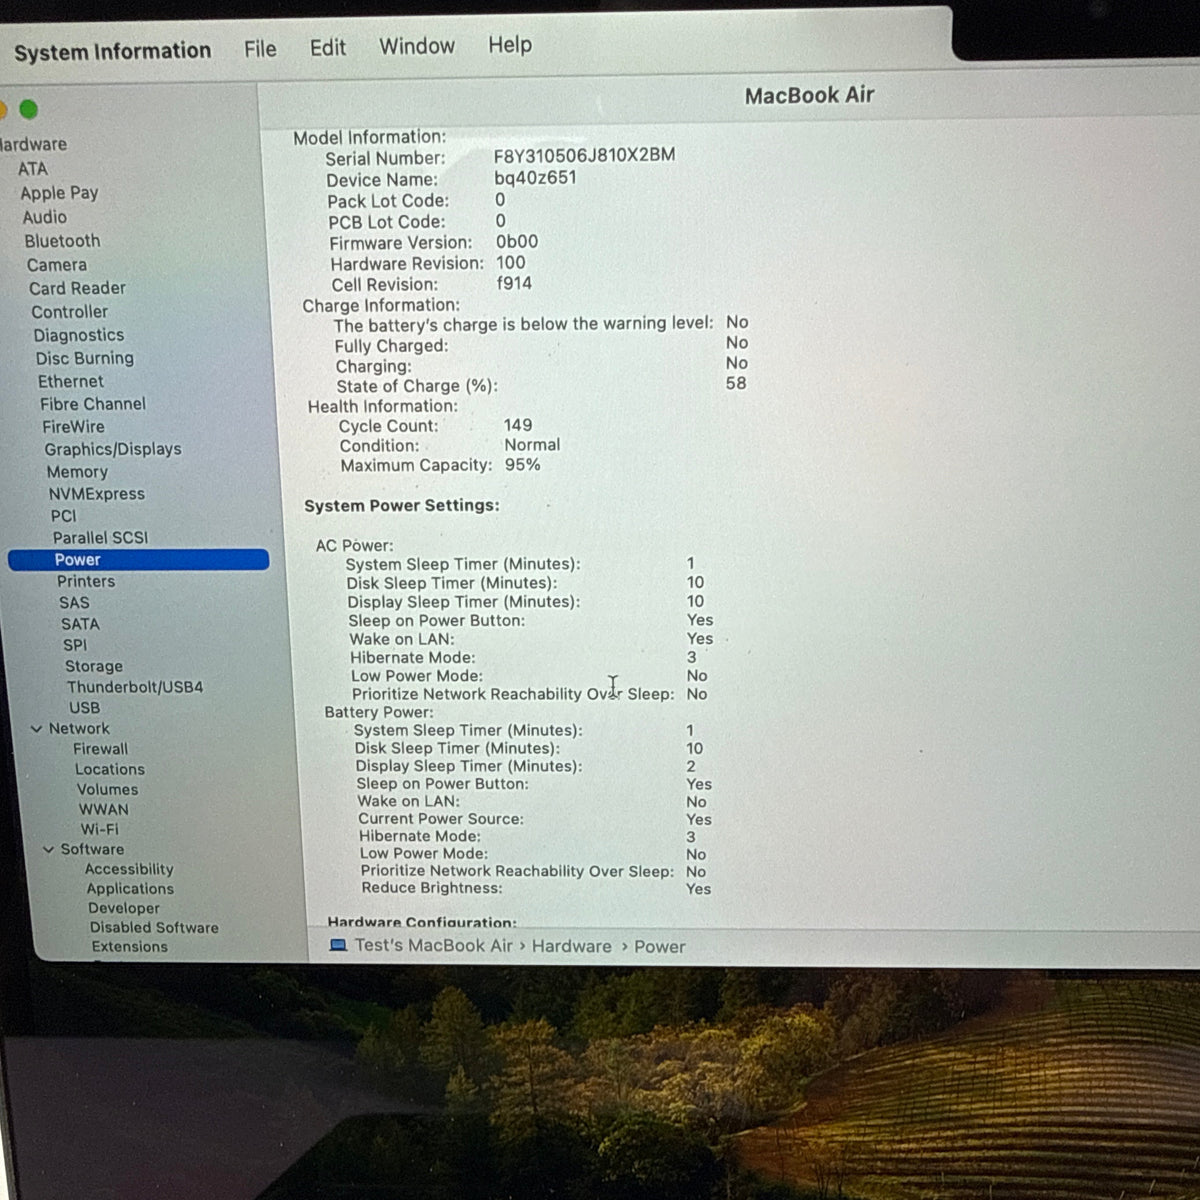This screenshot has width=1200, height=1200.
Task: Click the Condition value Normal
Action: tap(532, 445)
